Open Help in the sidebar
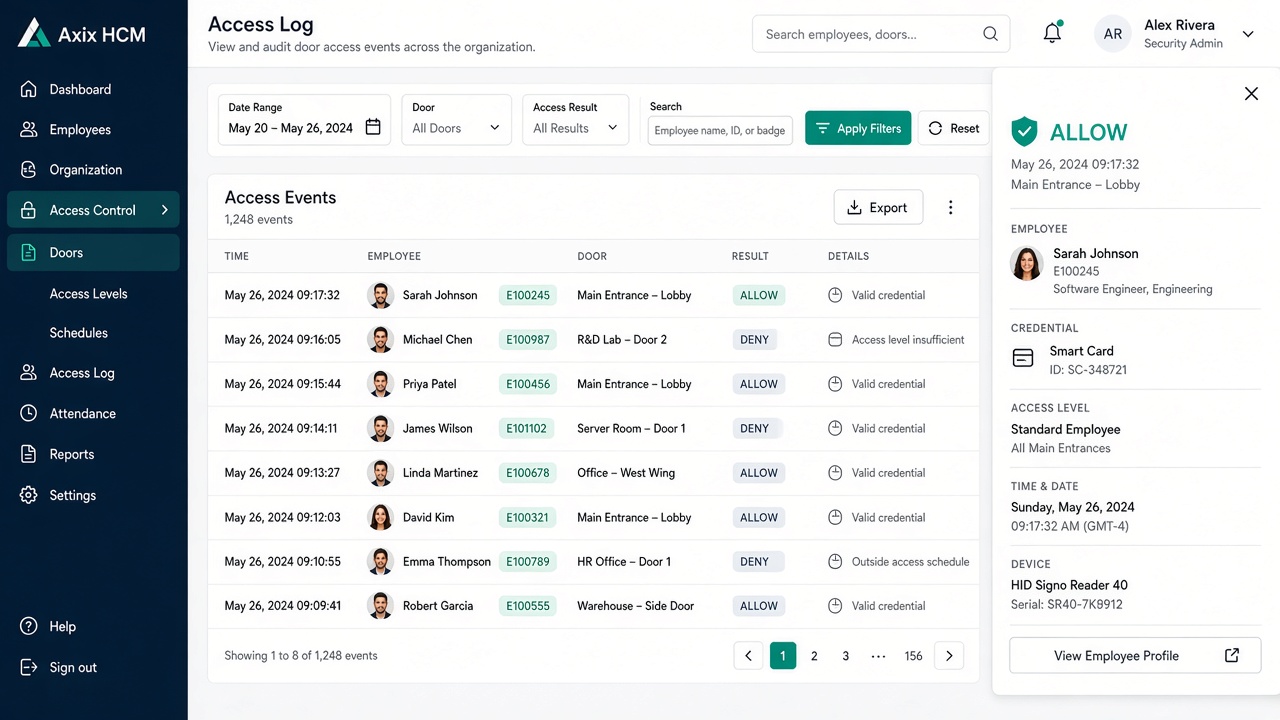 (x=62, y=627)
